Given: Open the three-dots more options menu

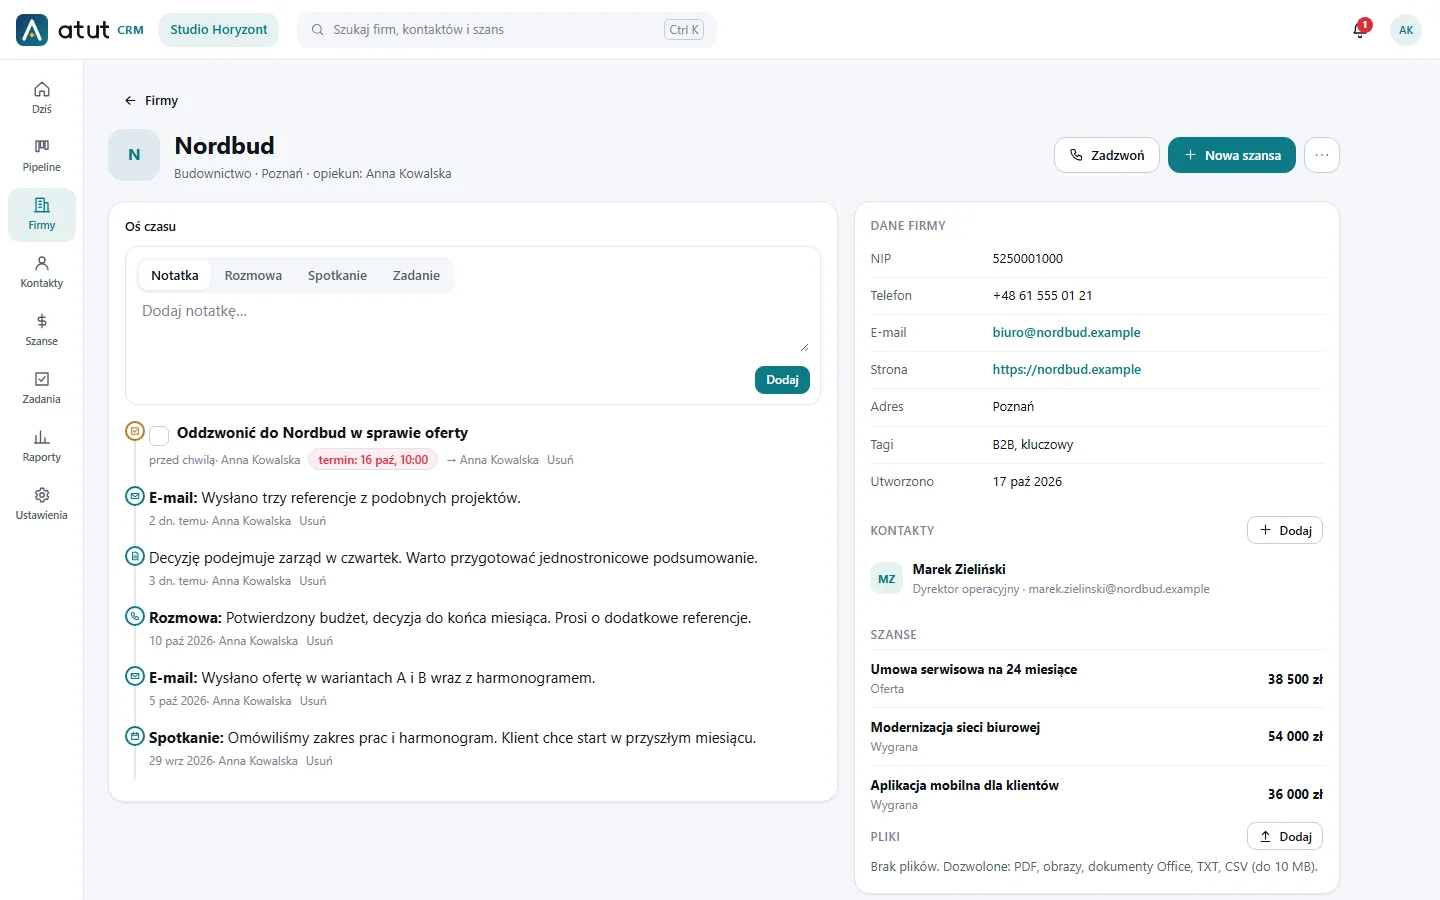Looking at the screenshot, I should click(1322, 155).
